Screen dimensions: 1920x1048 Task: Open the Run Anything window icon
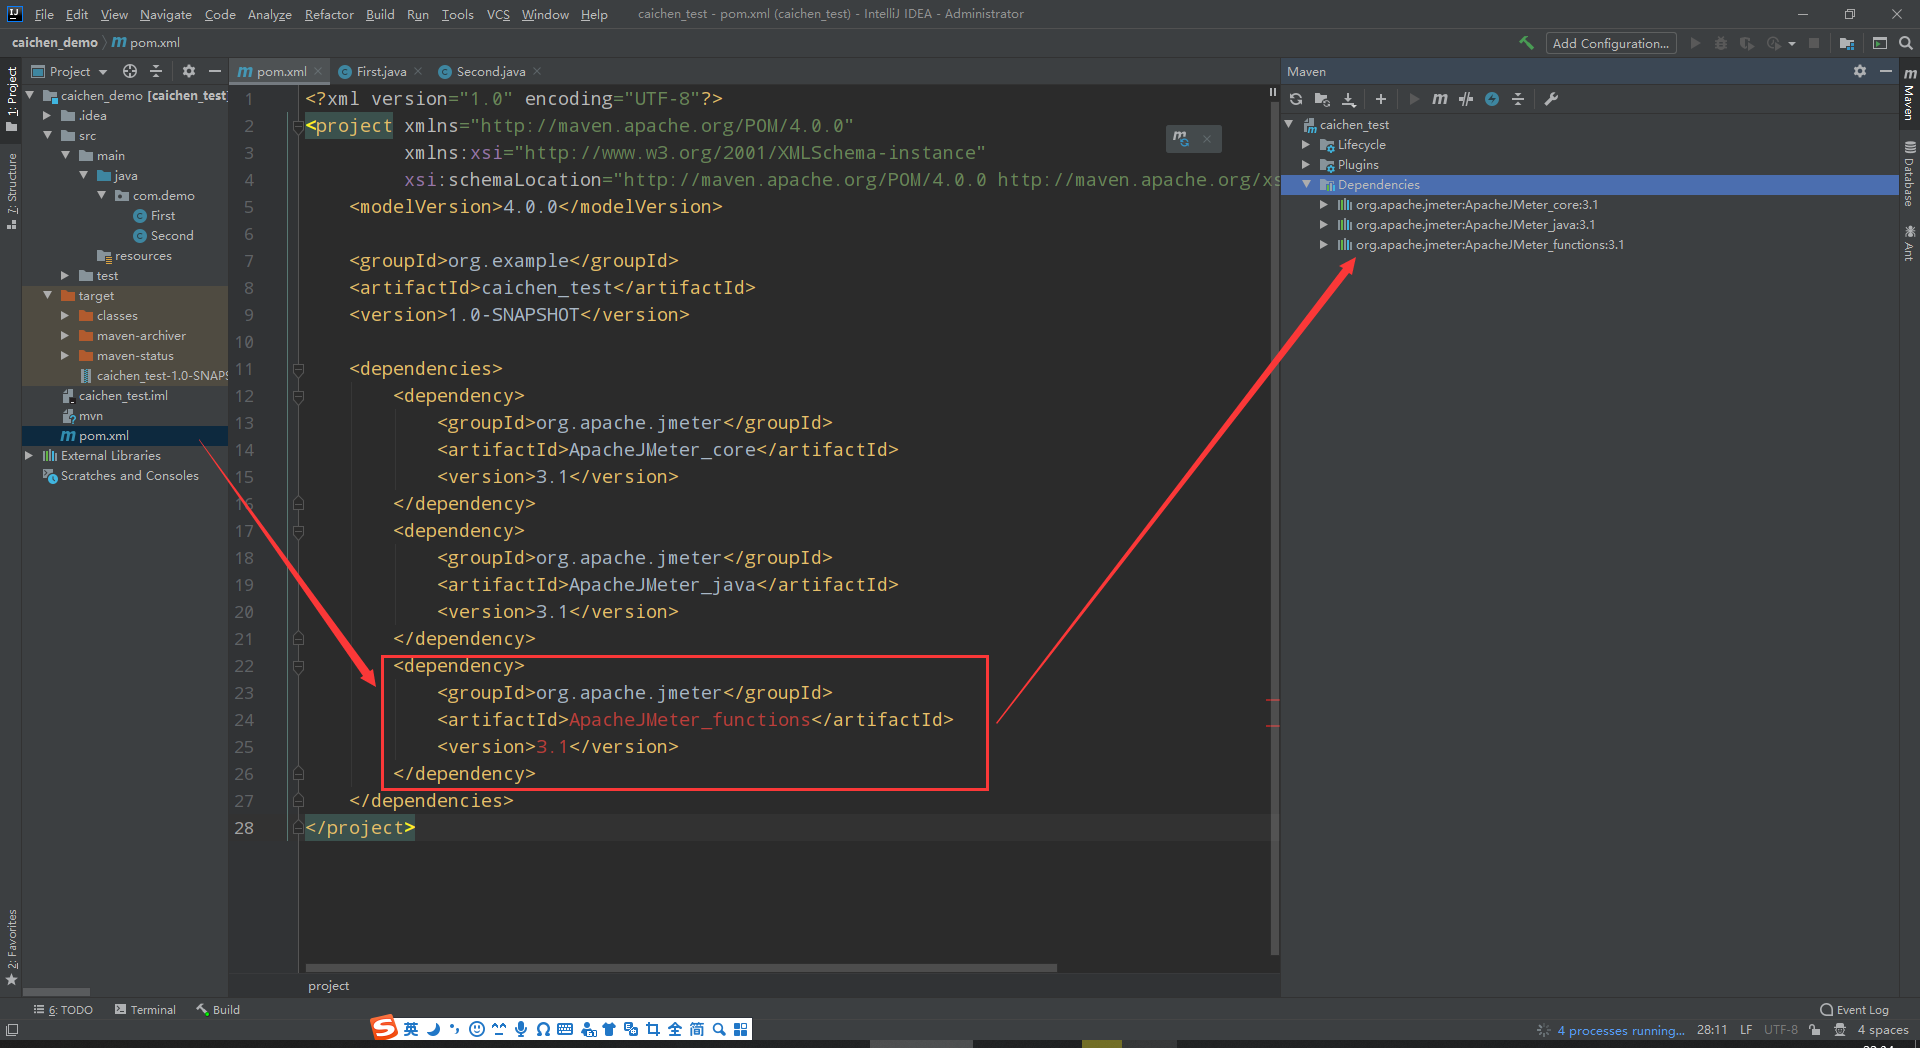1880,43
